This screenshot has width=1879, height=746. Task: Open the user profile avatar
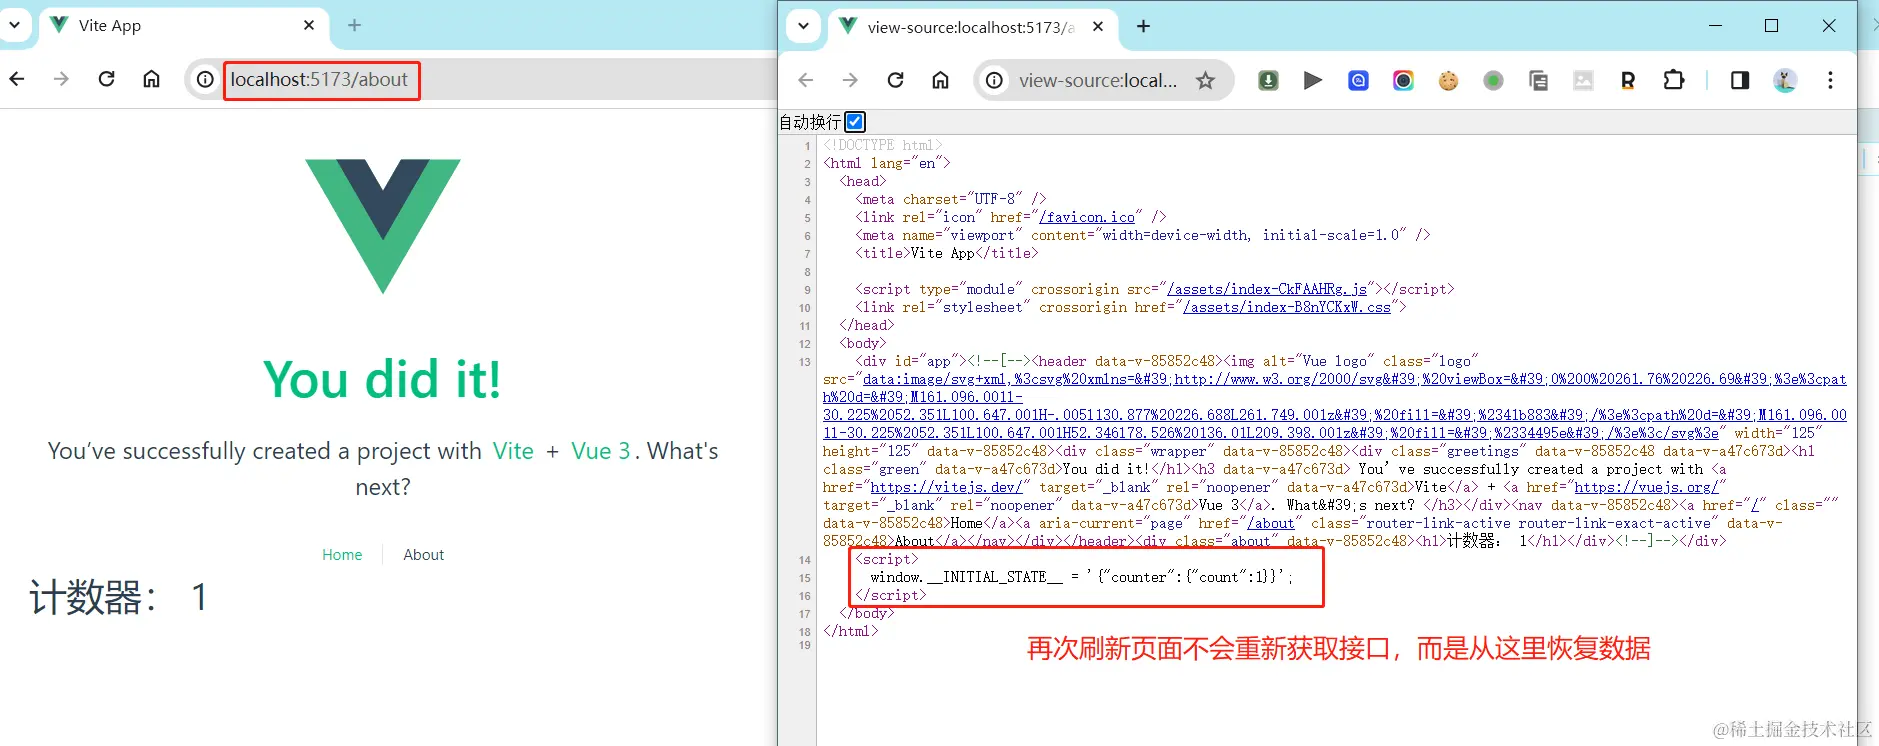pyautogui.click(x=1785, y=80)
